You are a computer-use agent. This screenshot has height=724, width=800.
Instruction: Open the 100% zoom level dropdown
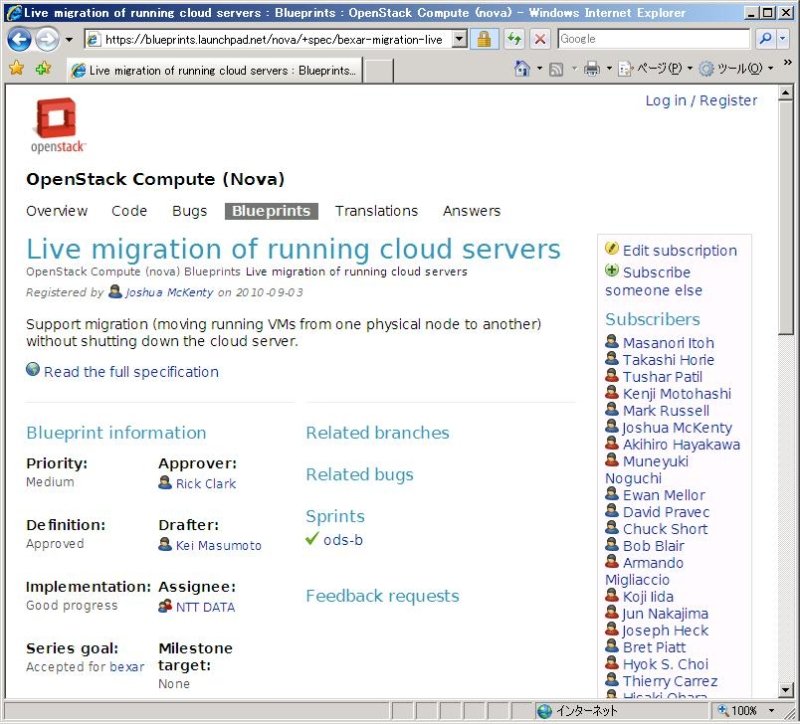tap(772, 710)
